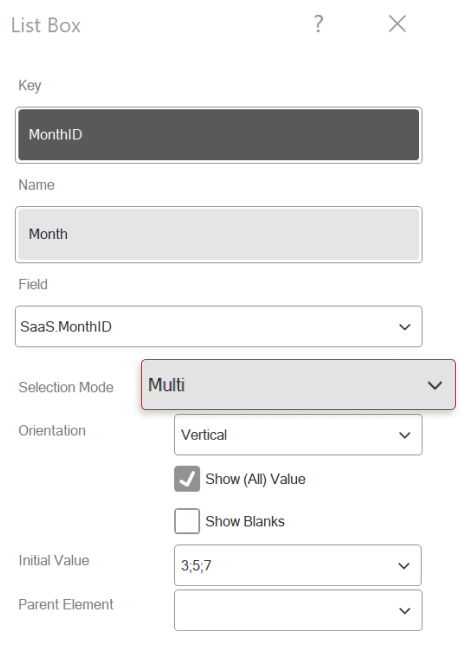Close the List Box dialog
Viewport: 462px width, 650px height.
coord(397,24)
